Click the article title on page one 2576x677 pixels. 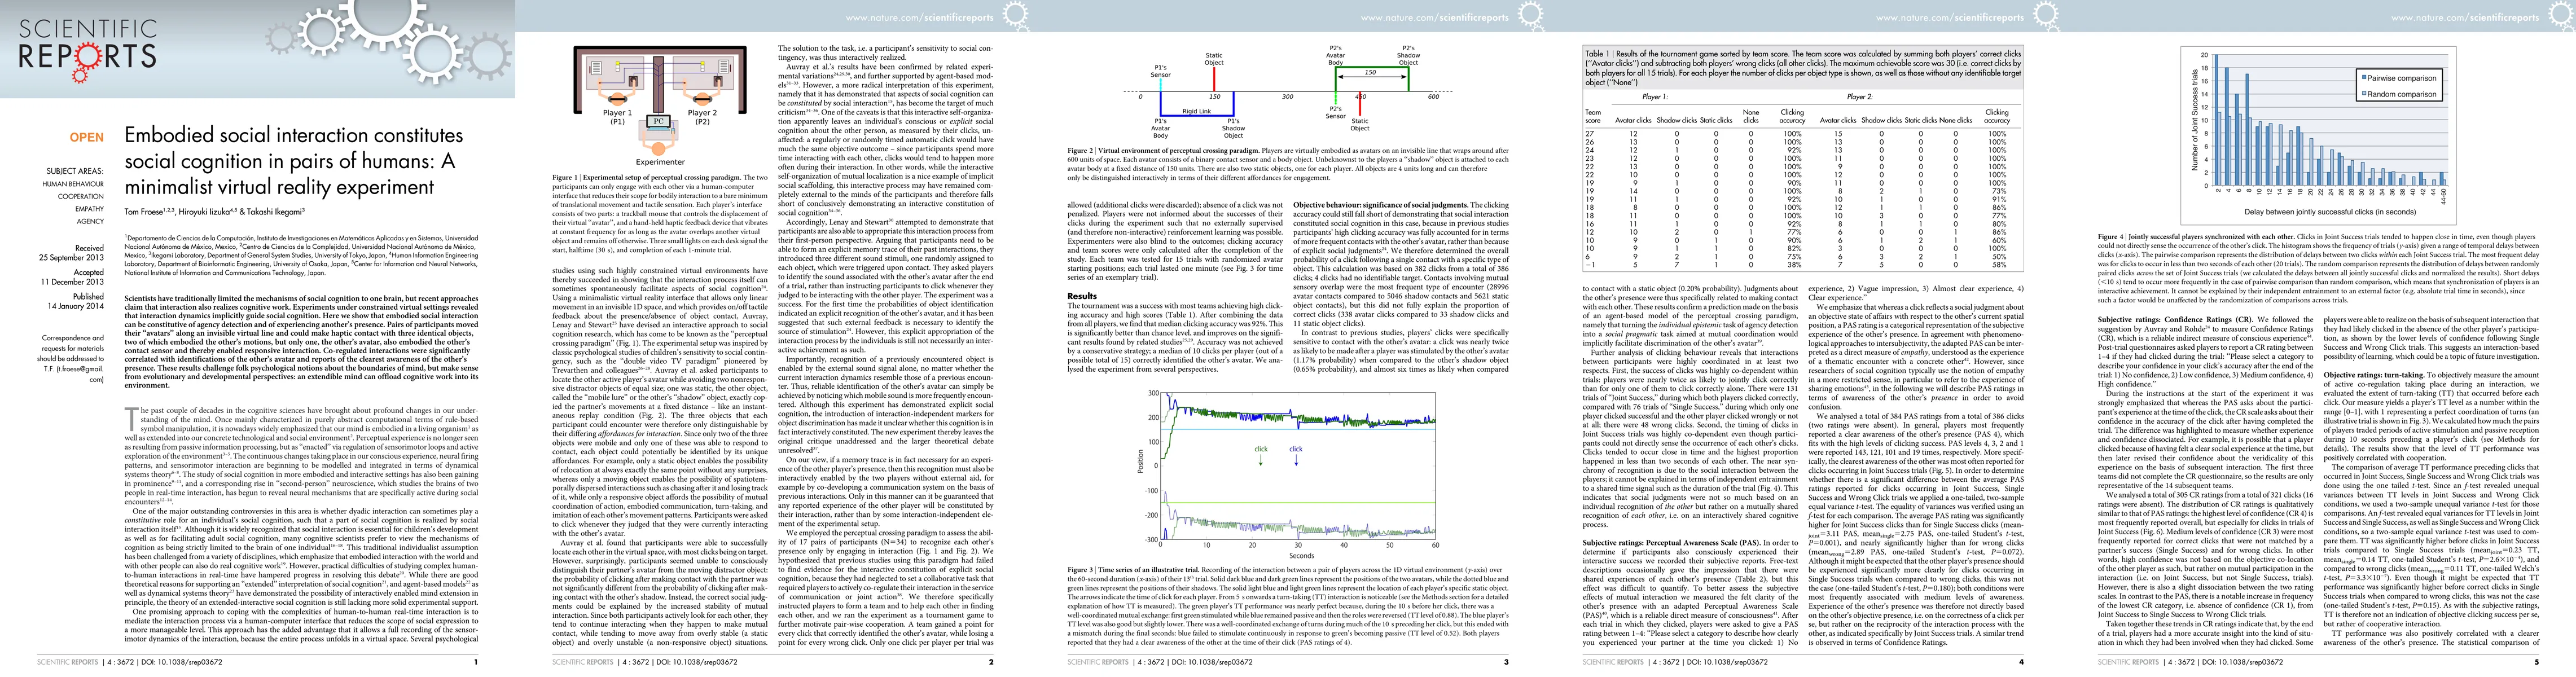293,160
